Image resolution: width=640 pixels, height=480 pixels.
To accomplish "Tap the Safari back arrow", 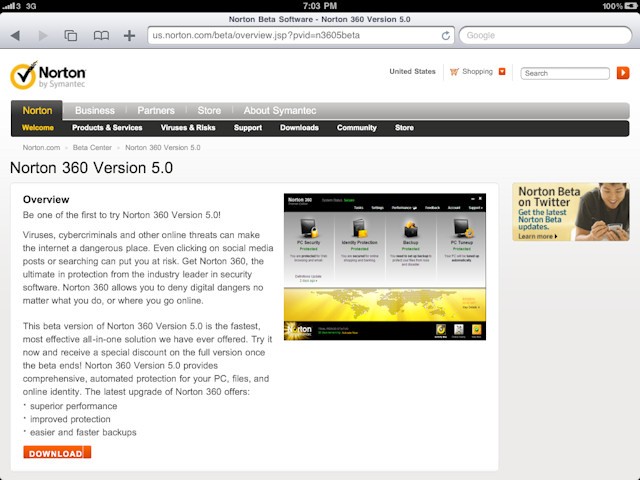I will 16,36.
